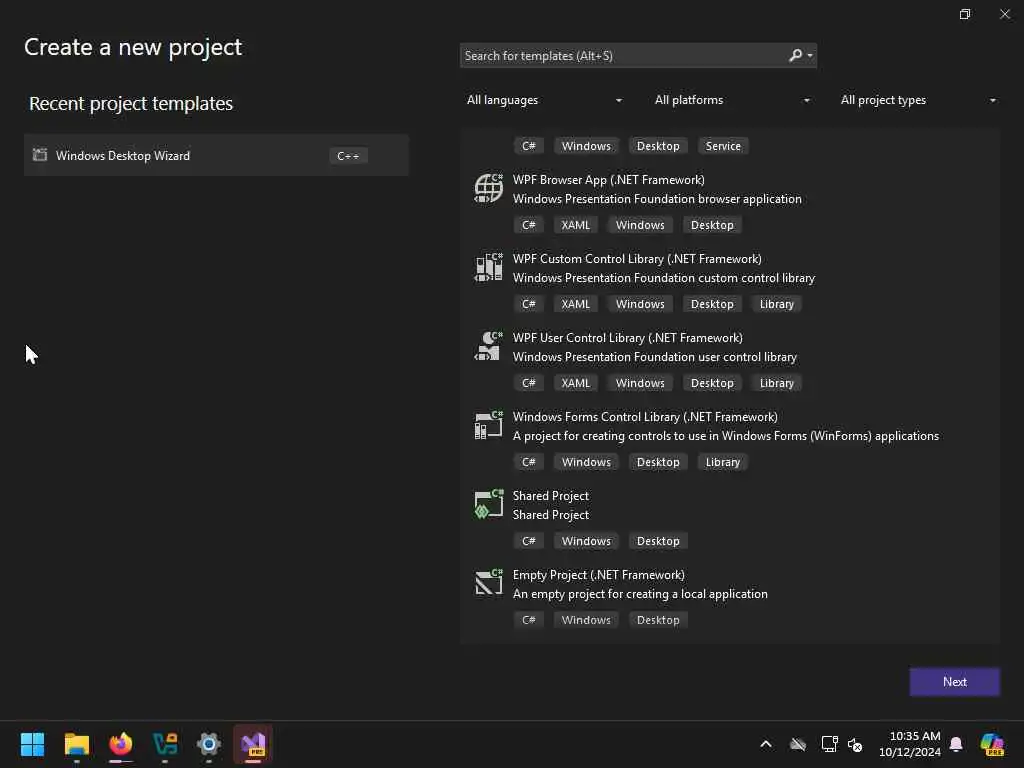Image resolution: width=1024 pixels, height=768 pixels.
Task: Open the Settings gear app in taskbar
Action: [x=209, y=744]
